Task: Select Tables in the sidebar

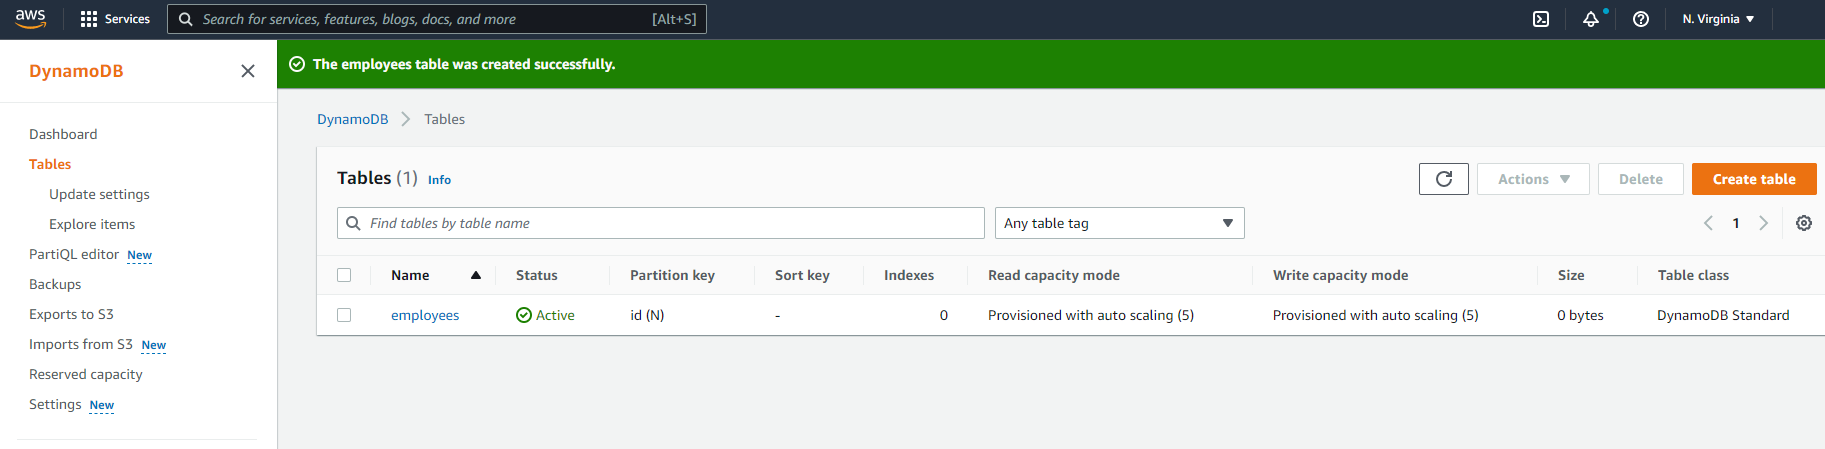Action: click(x=50, y=164)
